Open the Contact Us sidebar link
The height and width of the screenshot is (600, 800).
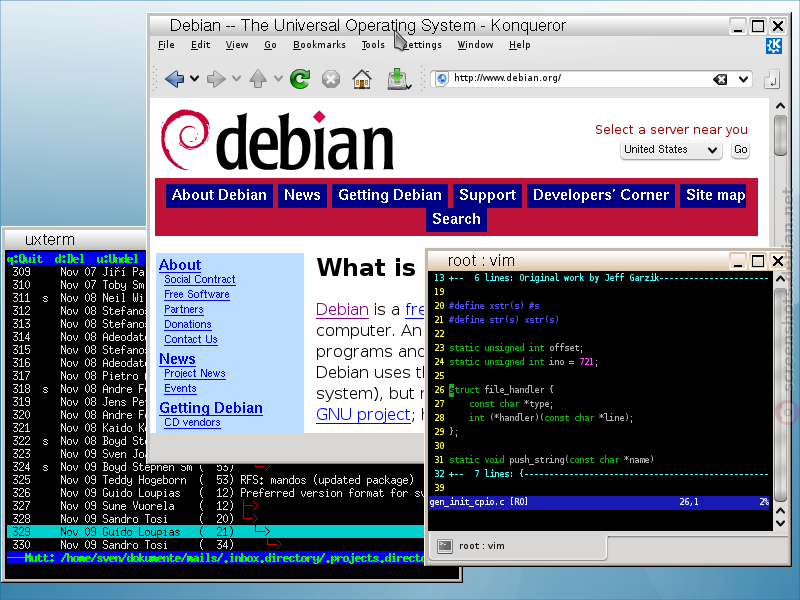(191, 339)
